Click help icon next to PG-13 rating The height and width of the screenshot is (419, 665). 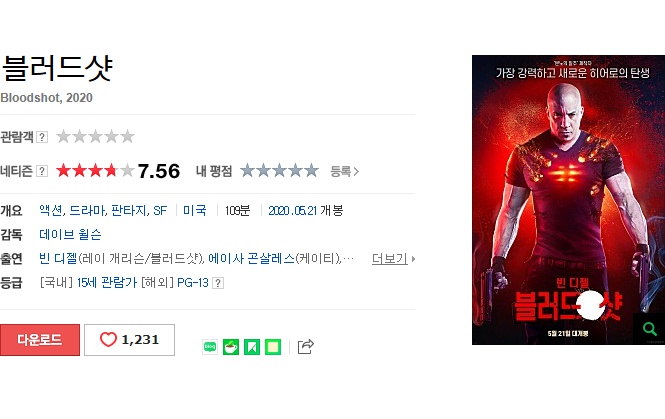click(218, 283)
